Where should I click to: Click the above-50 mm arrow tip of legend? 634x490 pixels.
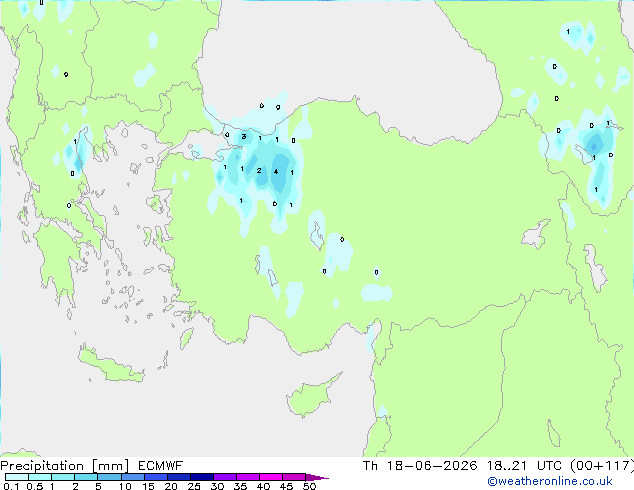(x=317, y=477)
